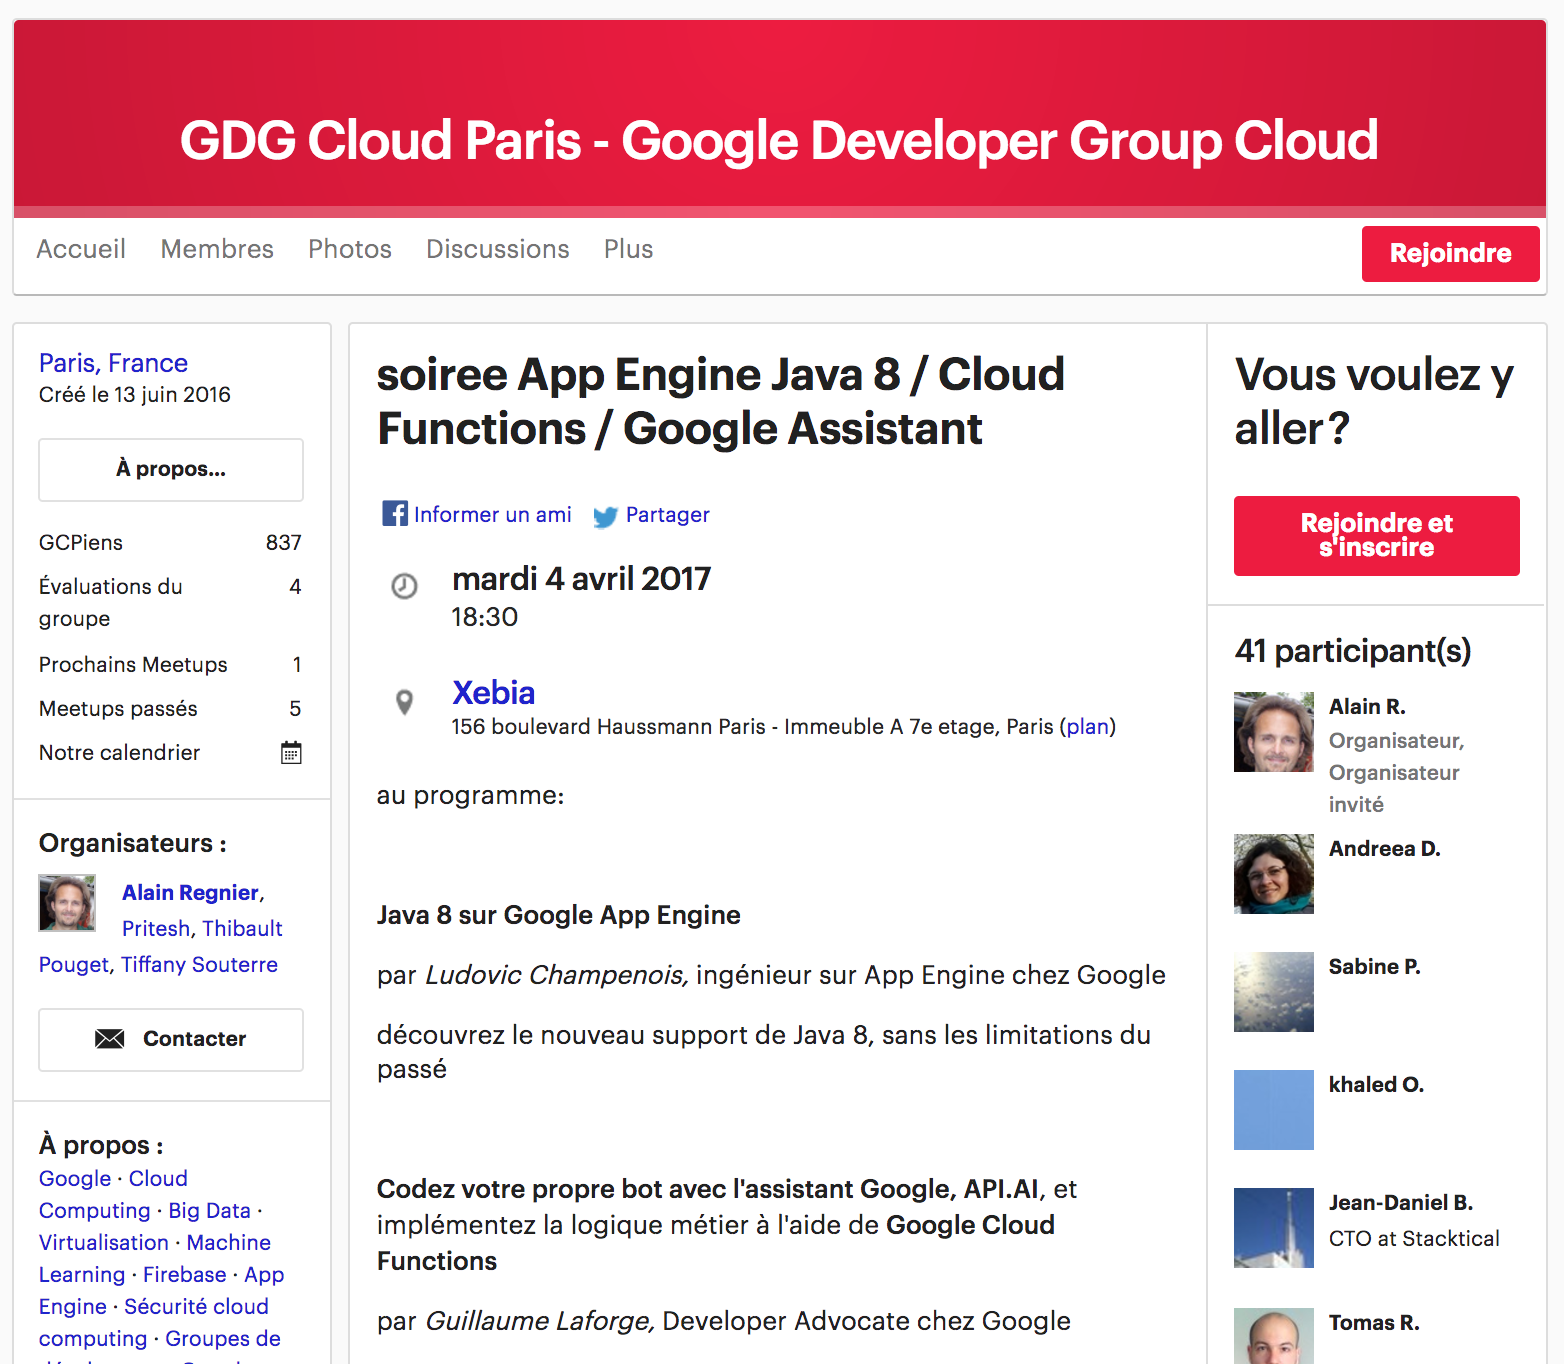Click the Tiffany Souterre organizer link
This screenshot has width=1564, height=1364.
pos(199,965)
